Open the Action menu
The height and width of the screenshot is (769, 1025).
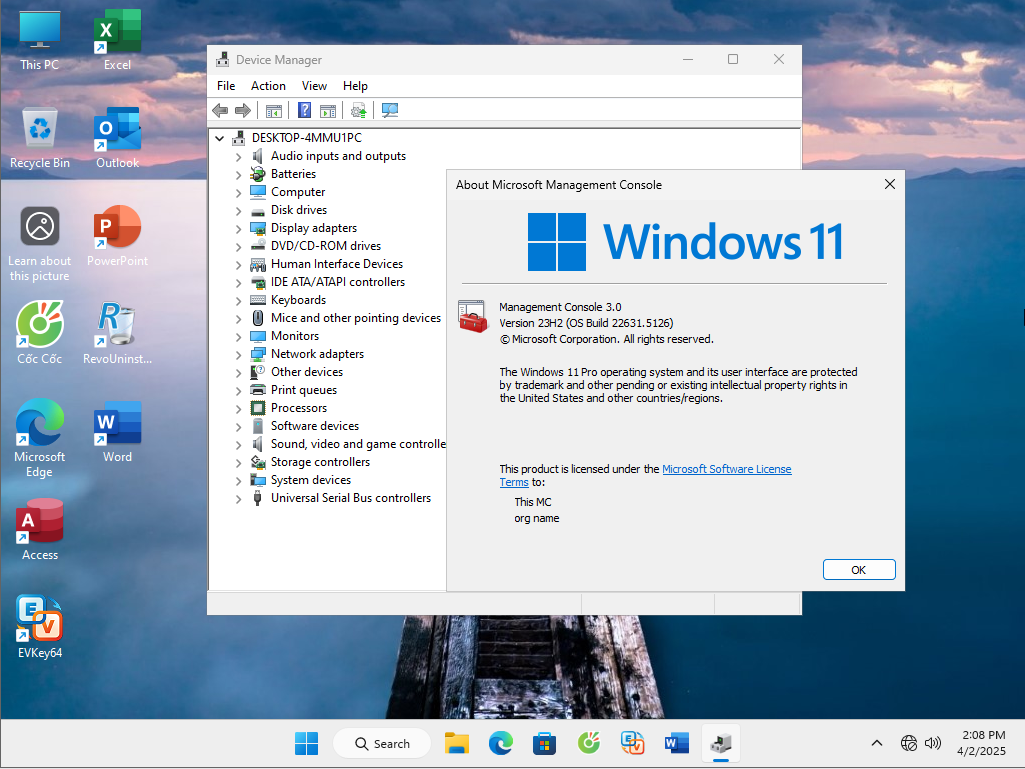point(268,86)
